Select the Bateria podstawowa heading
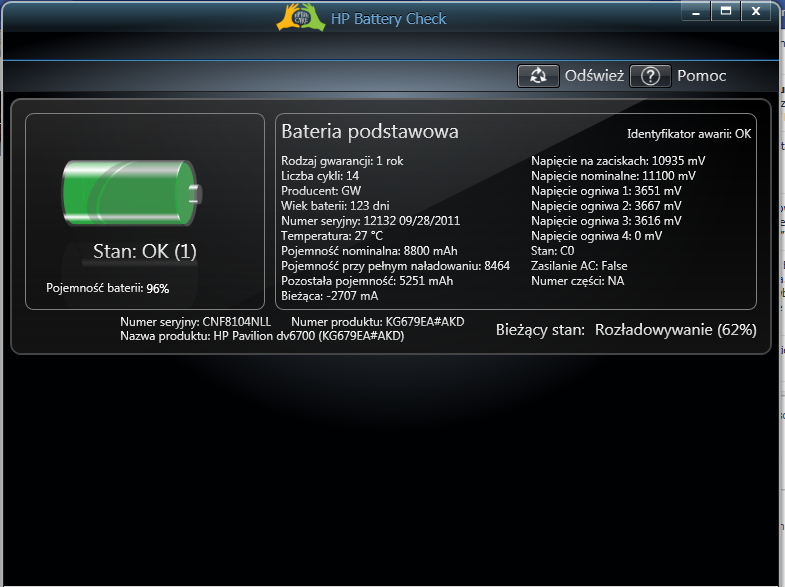Screen dimensions: 785x587 pyautogui.click(x=369, y=131)
